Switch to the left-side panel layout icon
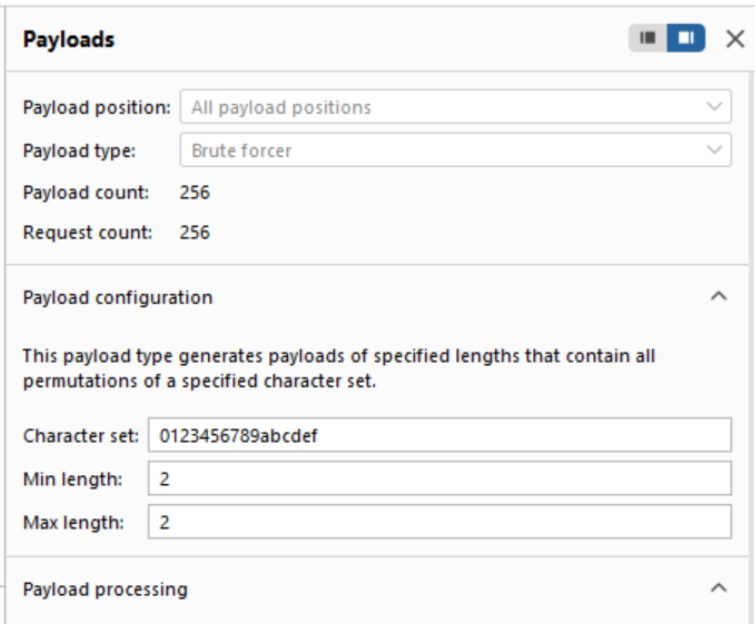Screen dimensions: 756x628 pyautogui.click(x=648, y=39)
